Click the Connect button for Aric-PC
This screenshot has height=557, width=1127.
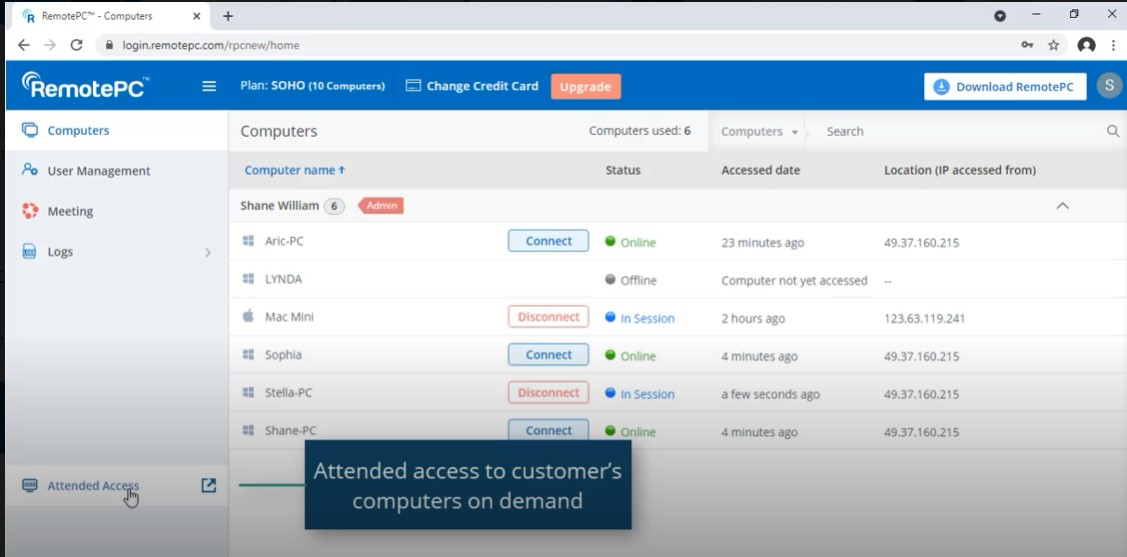tap(548, 241)
